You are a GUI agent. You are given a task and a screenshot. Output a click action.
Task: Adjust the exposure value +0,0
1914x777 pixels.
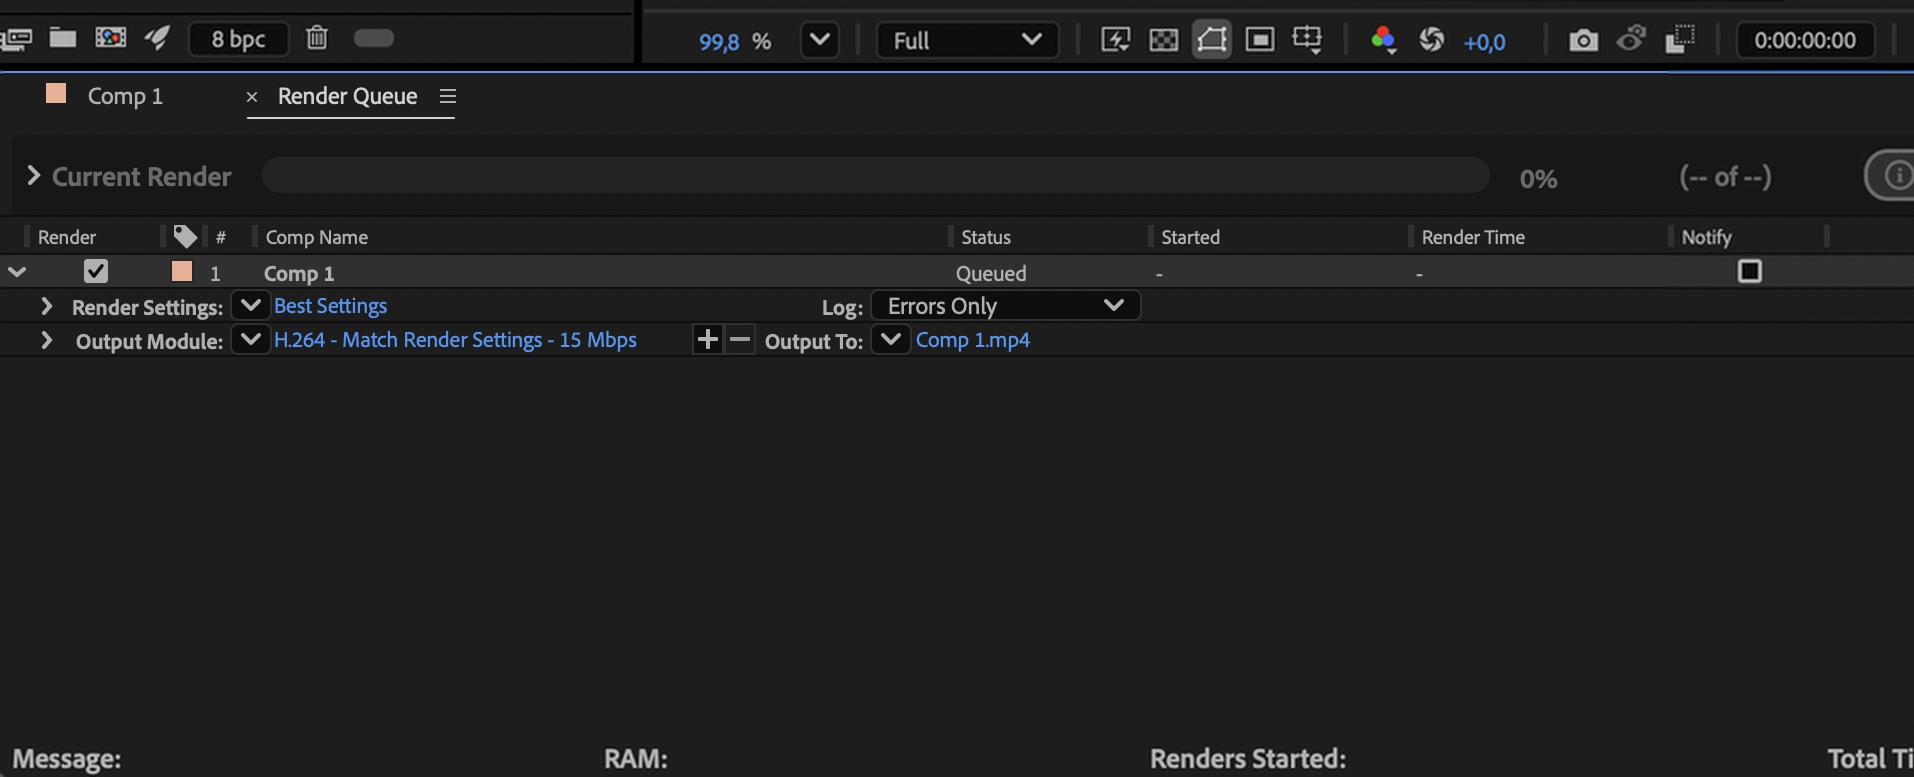pos(1484,42)
